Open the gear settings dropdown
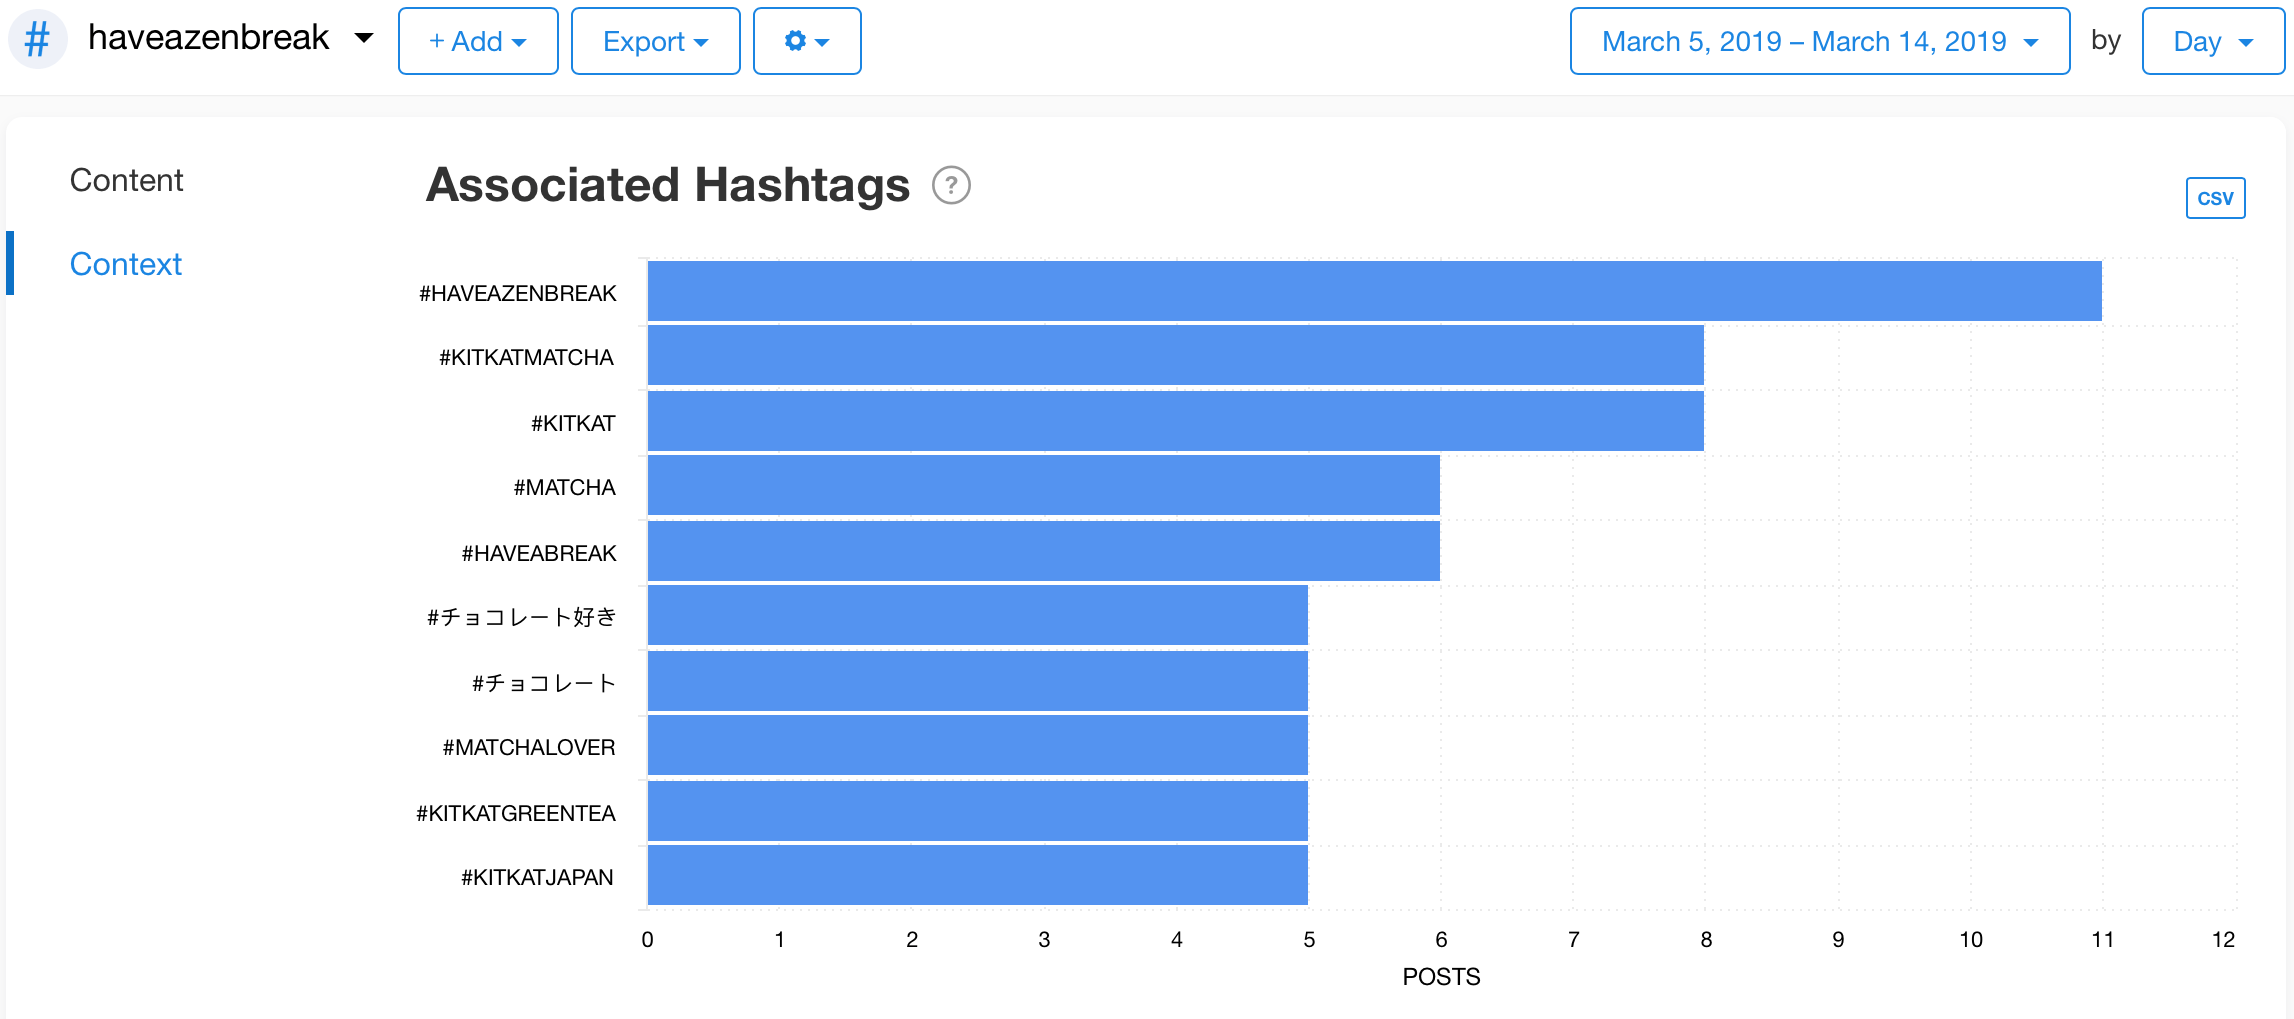The height and width of the screenshot is (1019, 2294). coord(806,41)
